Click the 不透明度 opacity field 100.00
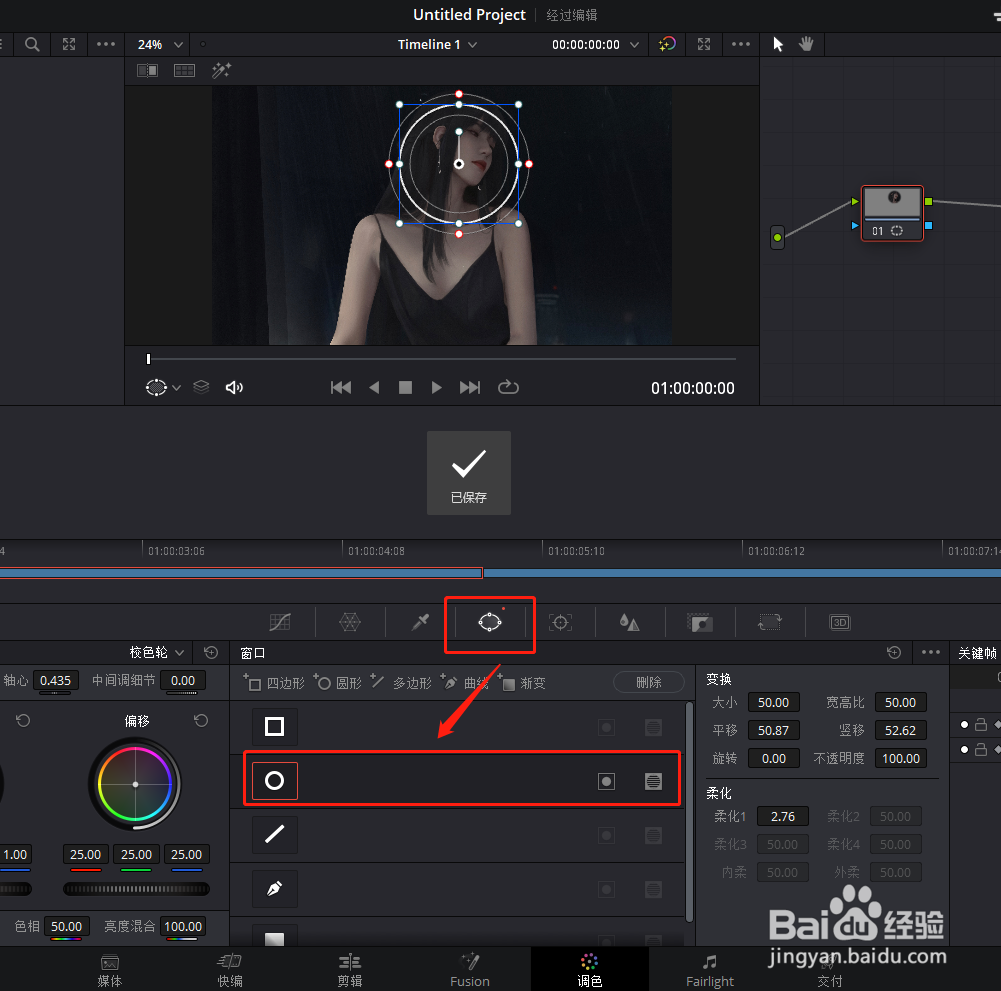This screenshot has width=1001, height=991. point(901,759)
